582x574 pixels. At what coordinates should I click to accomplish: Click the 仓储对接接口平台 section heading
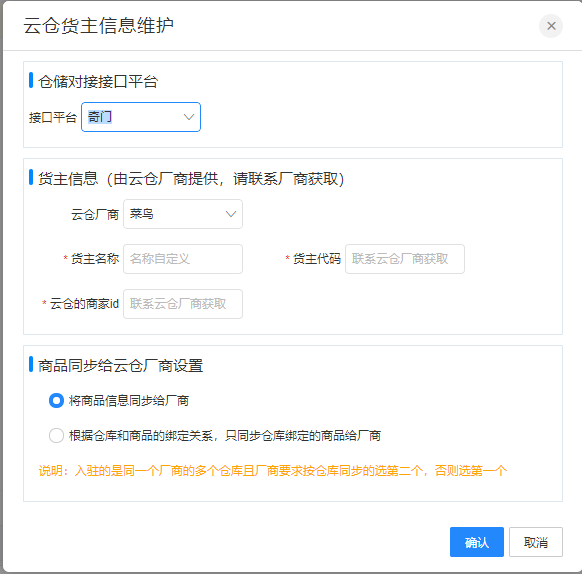(x=98, y=82)
